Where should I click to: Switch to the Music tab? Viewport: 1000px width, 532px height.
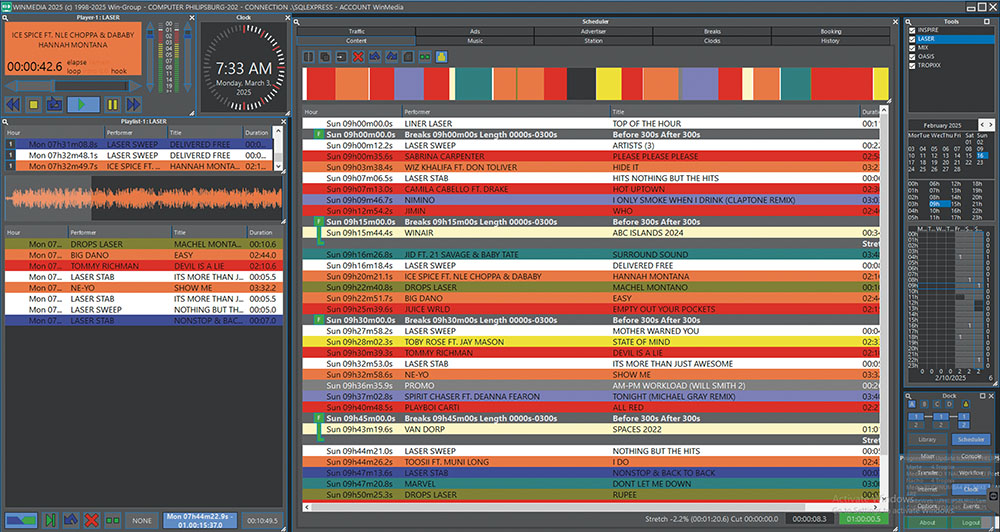[x=475, y=41]
